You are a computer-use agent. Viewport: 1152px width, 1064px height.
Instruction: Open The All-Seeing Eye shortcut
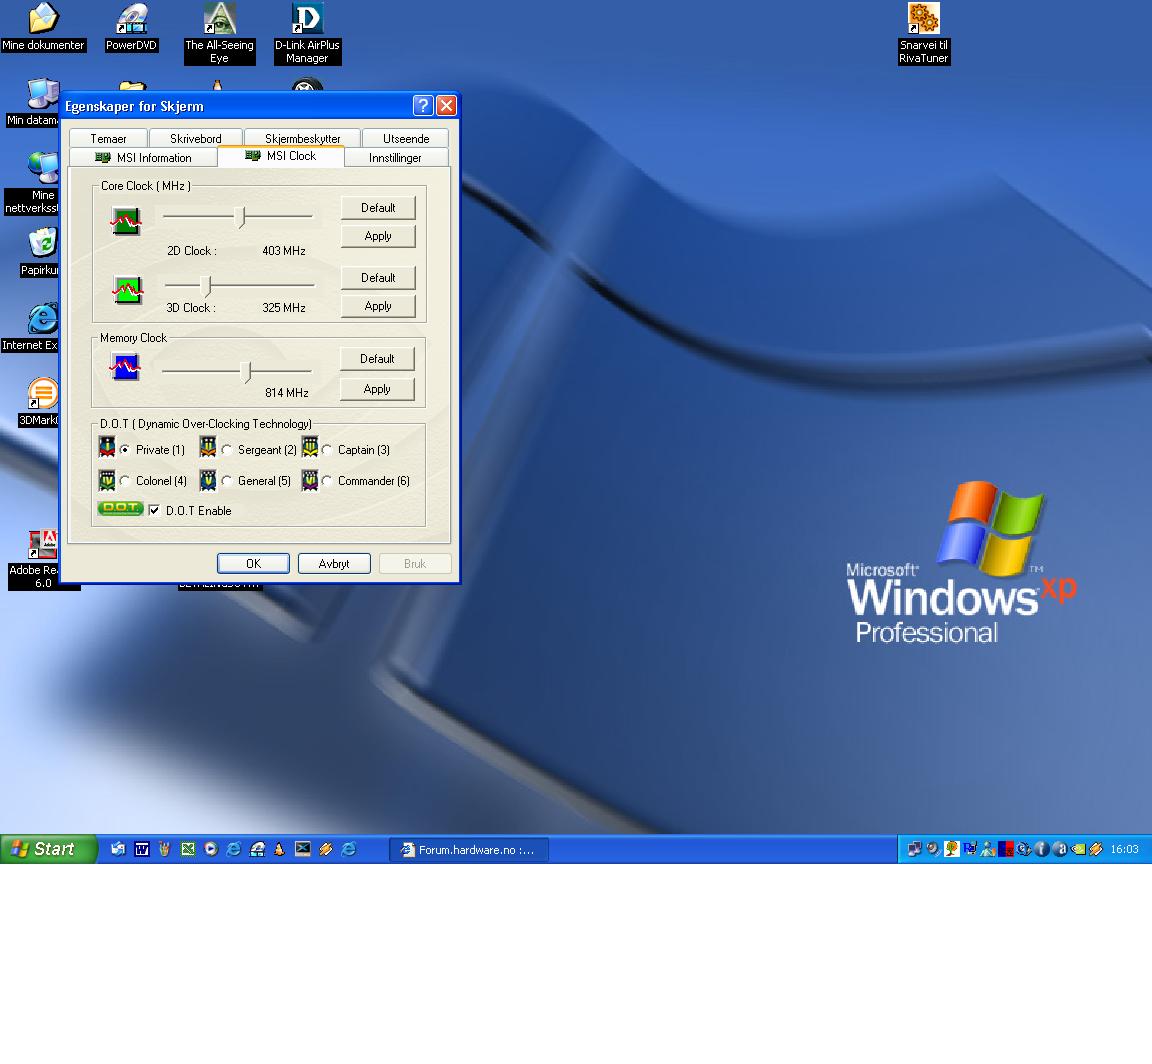tap(220, 33)
